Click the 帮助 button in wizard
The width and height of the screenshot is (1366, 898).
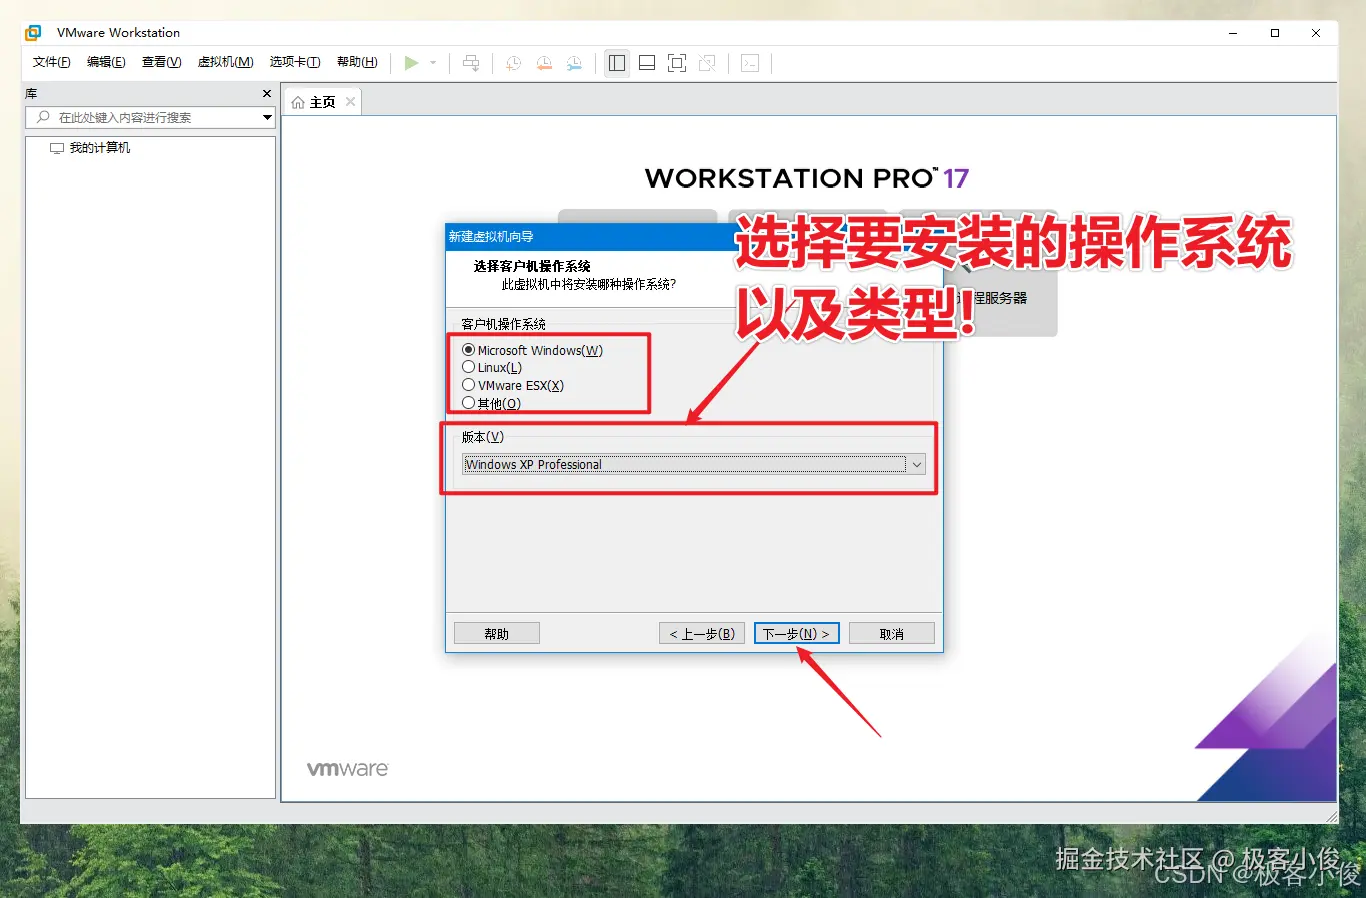[x=497, y=633]
